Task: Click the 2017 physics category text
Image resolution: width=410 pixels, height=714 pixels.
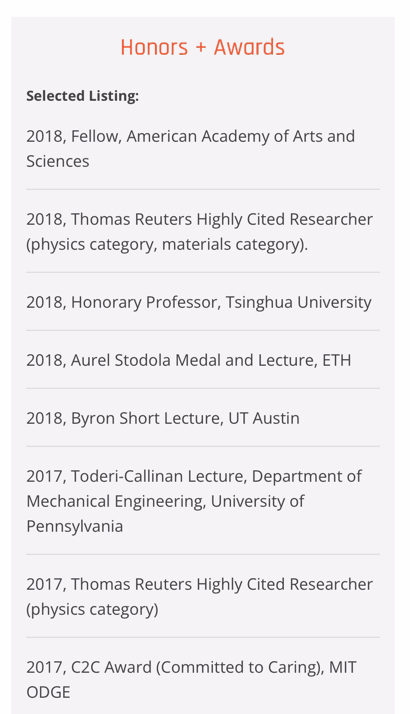Action: [92, 609]
